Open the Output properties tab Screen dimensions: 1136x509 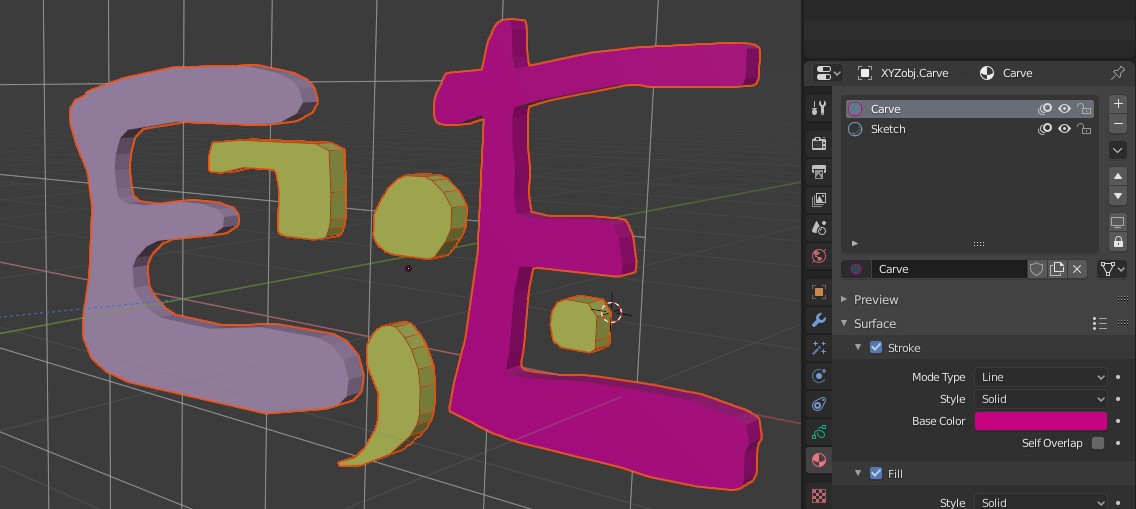[819, 172]
